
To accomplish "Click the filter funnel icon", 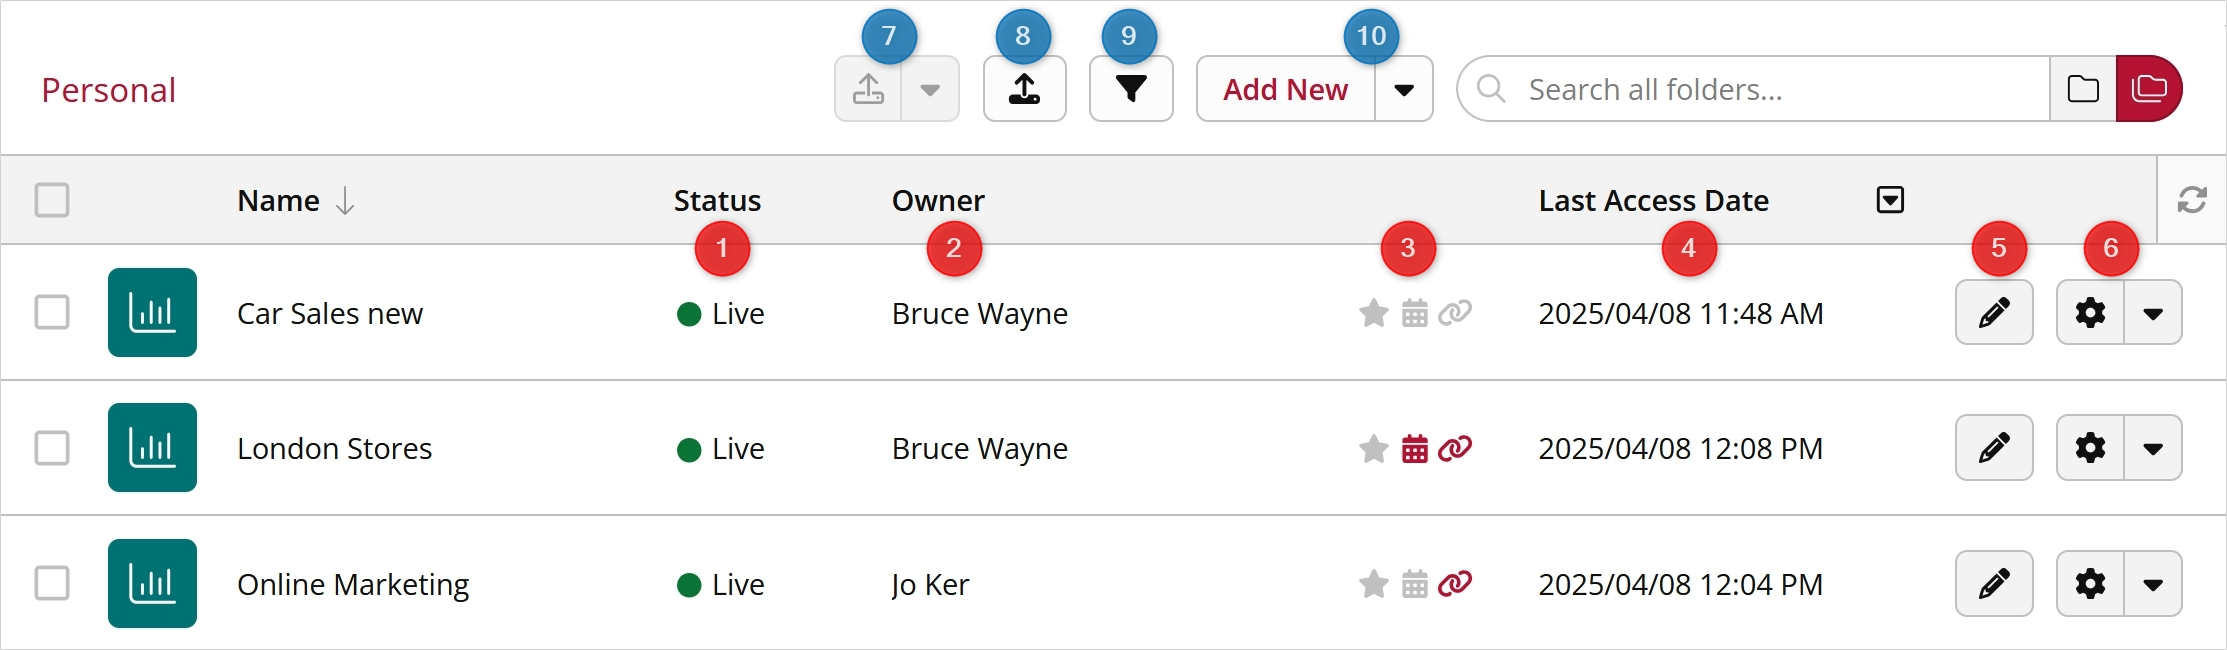I will click(1130, 89).
